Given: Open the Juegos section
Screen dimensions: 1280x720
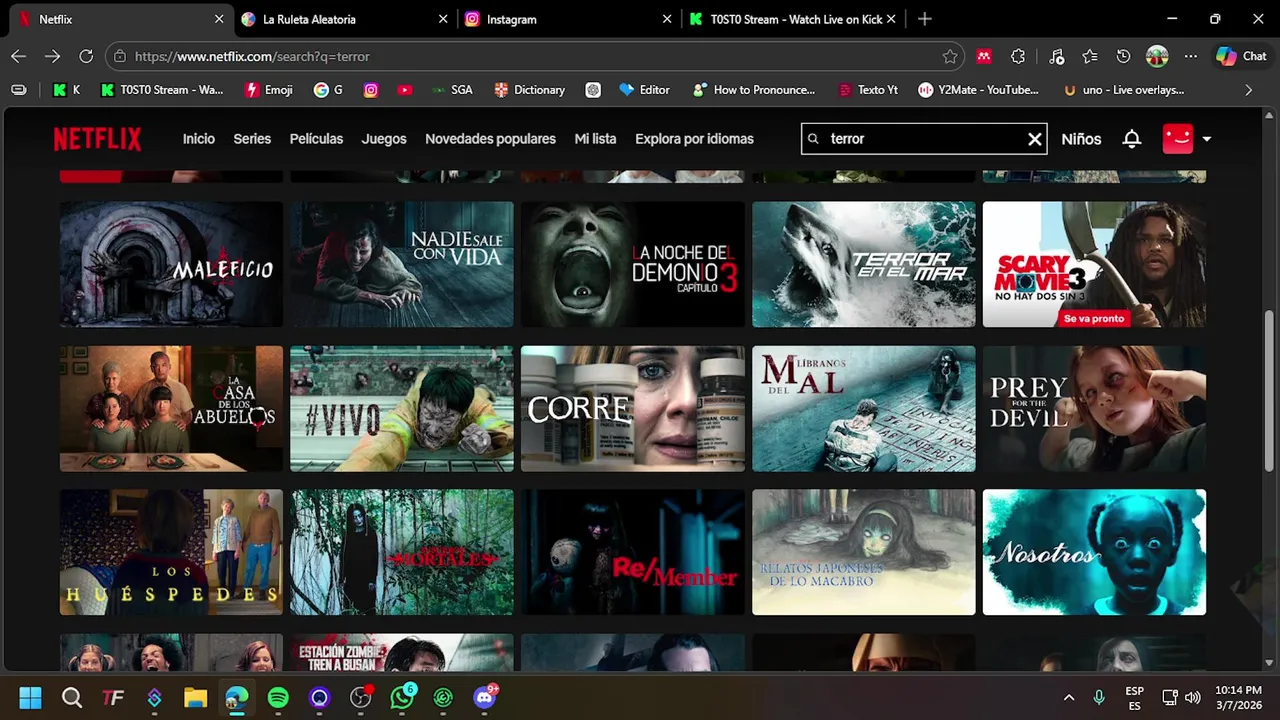Looking at the screenshot, I should click(x=384, y=139).
